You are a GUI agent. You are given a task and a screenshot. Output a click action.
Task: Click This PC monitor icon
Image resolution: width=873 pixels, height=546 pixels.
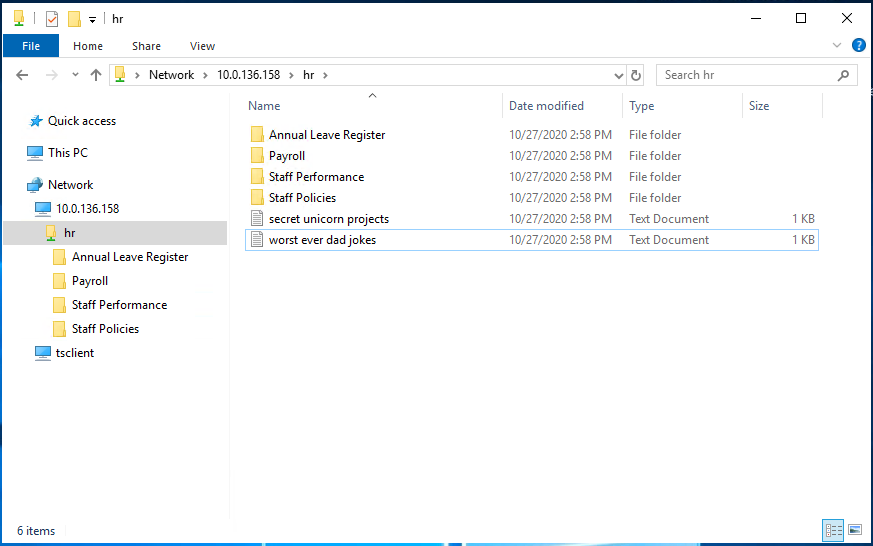tap(35, 153)
